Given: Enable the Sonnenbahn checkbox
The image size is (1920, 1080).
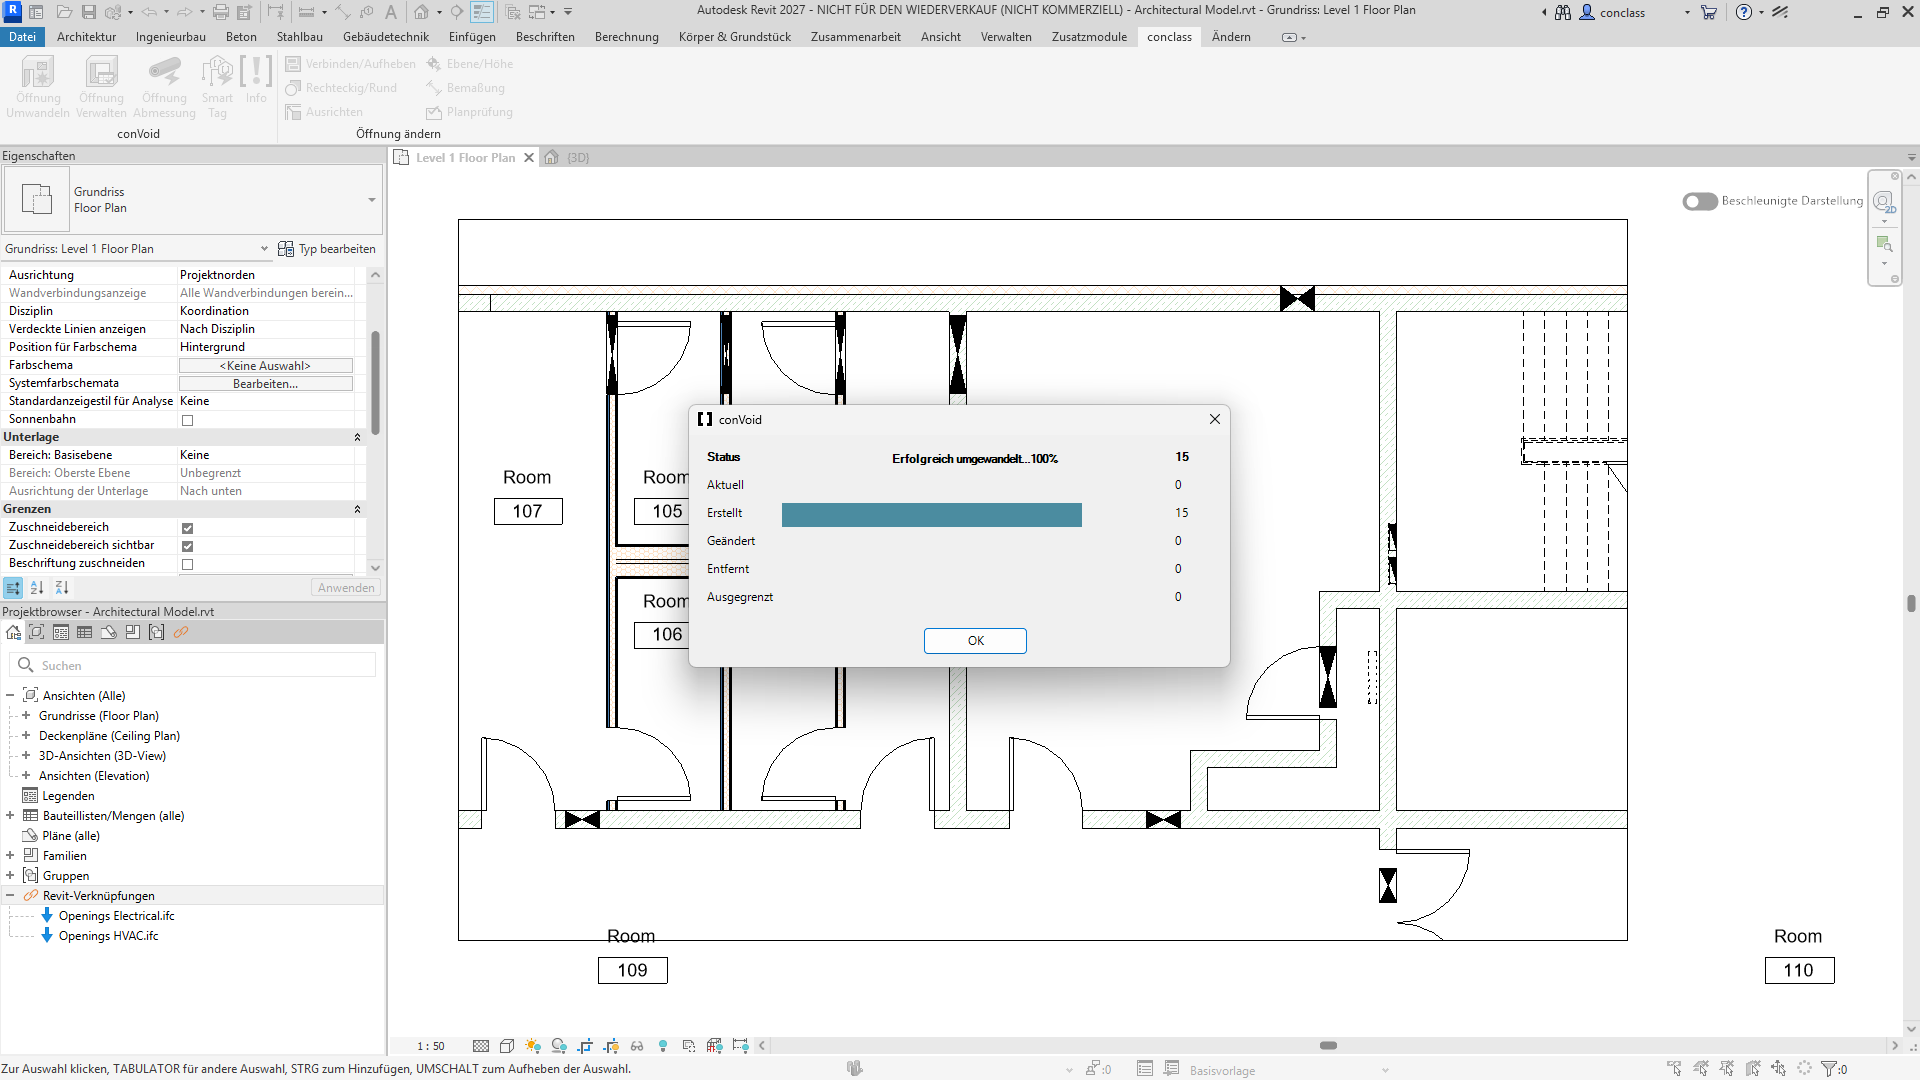Looking at the screenshot, I should [187, 420].
